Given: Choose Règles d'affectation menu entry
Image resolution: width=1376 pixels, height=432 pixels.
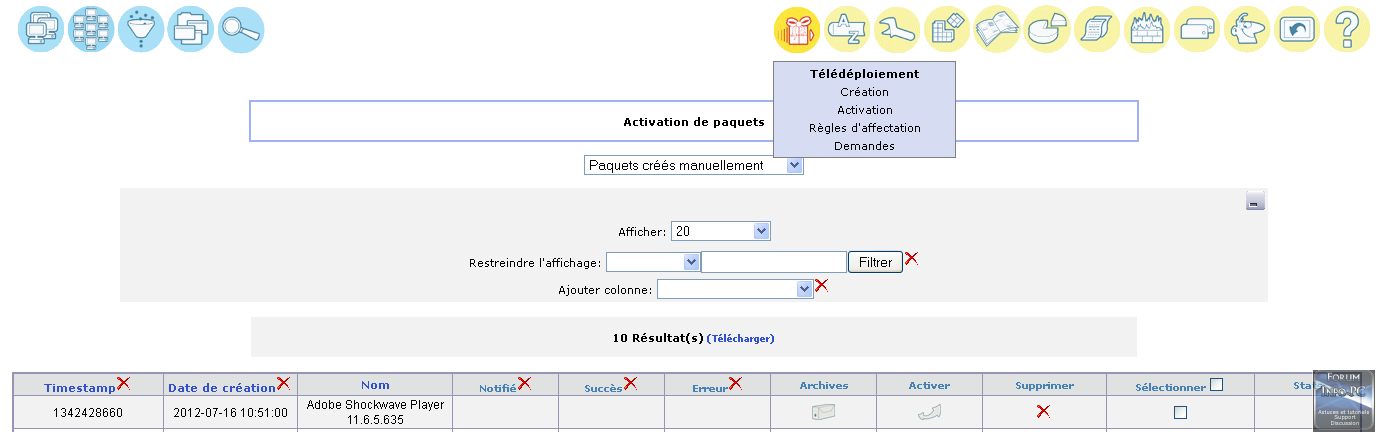Looking at the screenshot, I should coord(864,128).
